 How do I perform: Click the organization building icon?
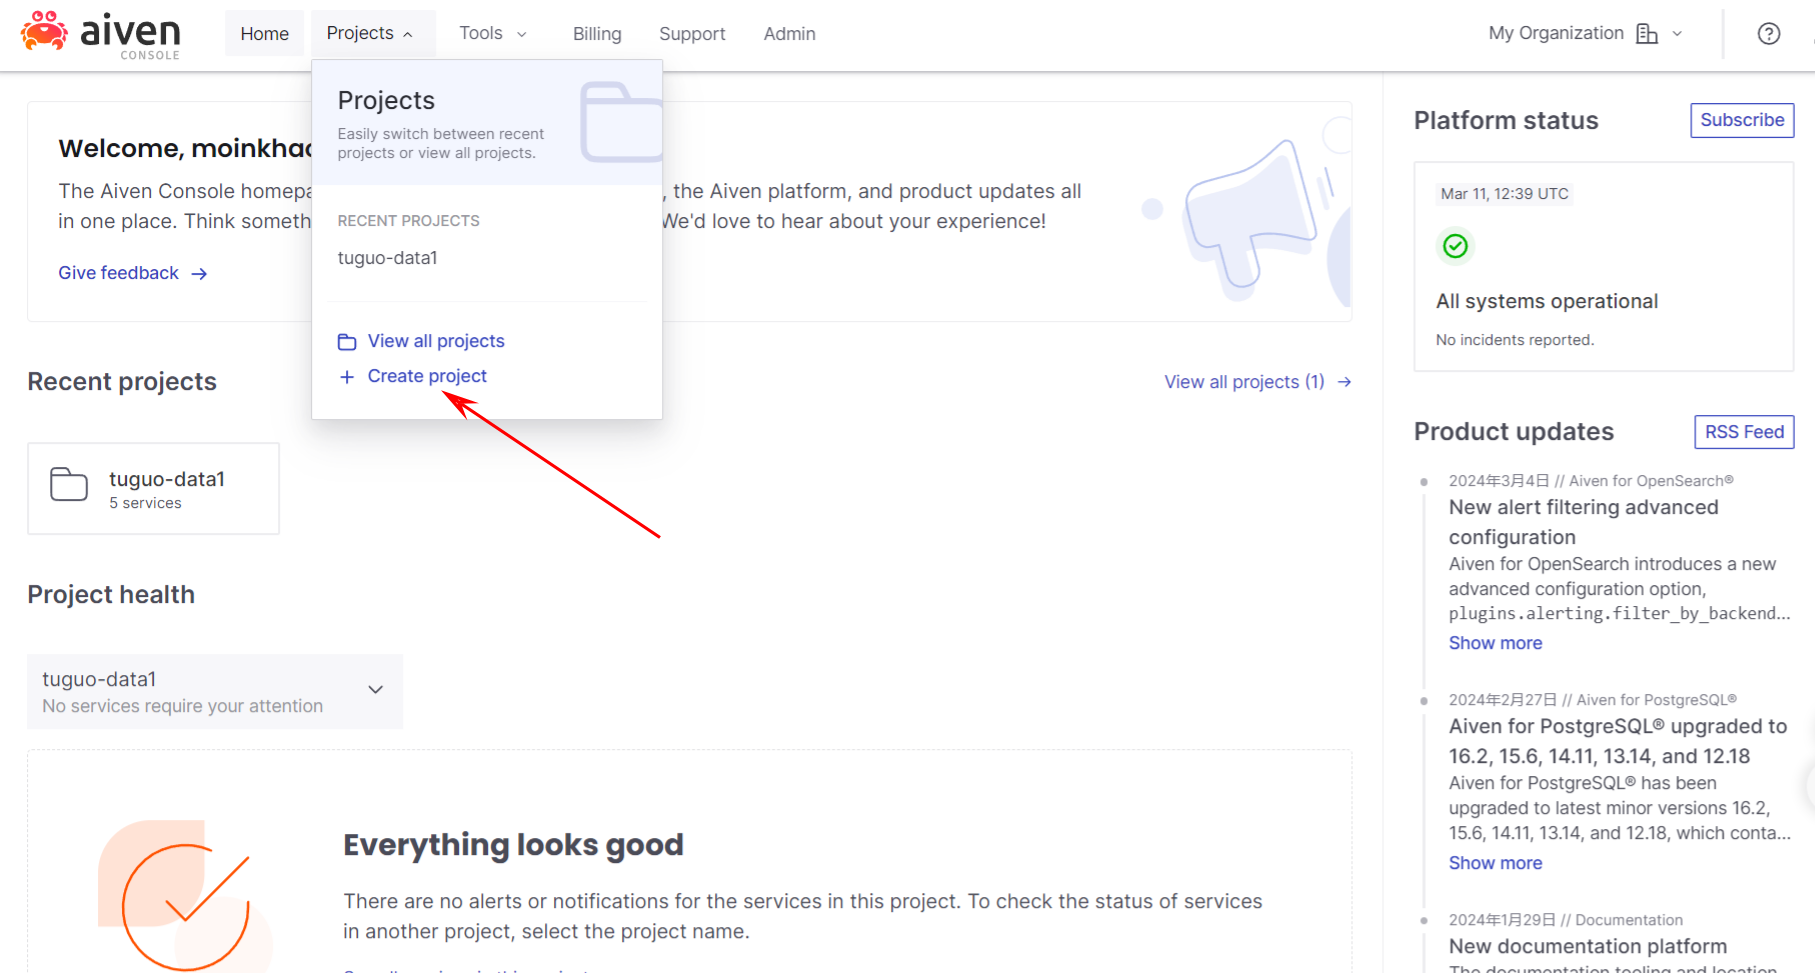[x=1646, y=34]
